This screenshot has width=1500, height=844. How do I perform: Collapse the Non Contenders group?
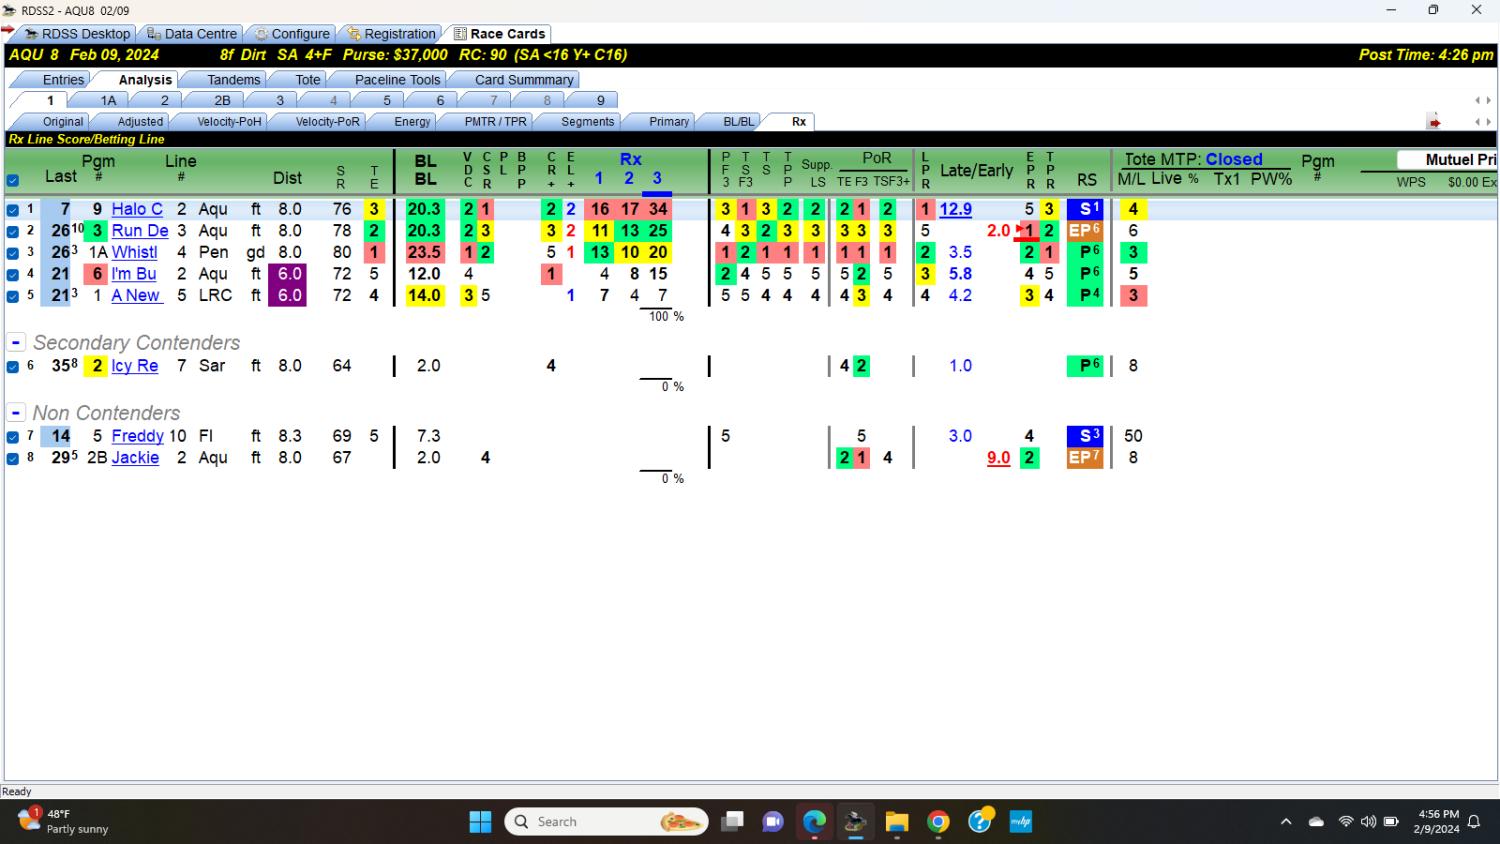click(16, 413)
